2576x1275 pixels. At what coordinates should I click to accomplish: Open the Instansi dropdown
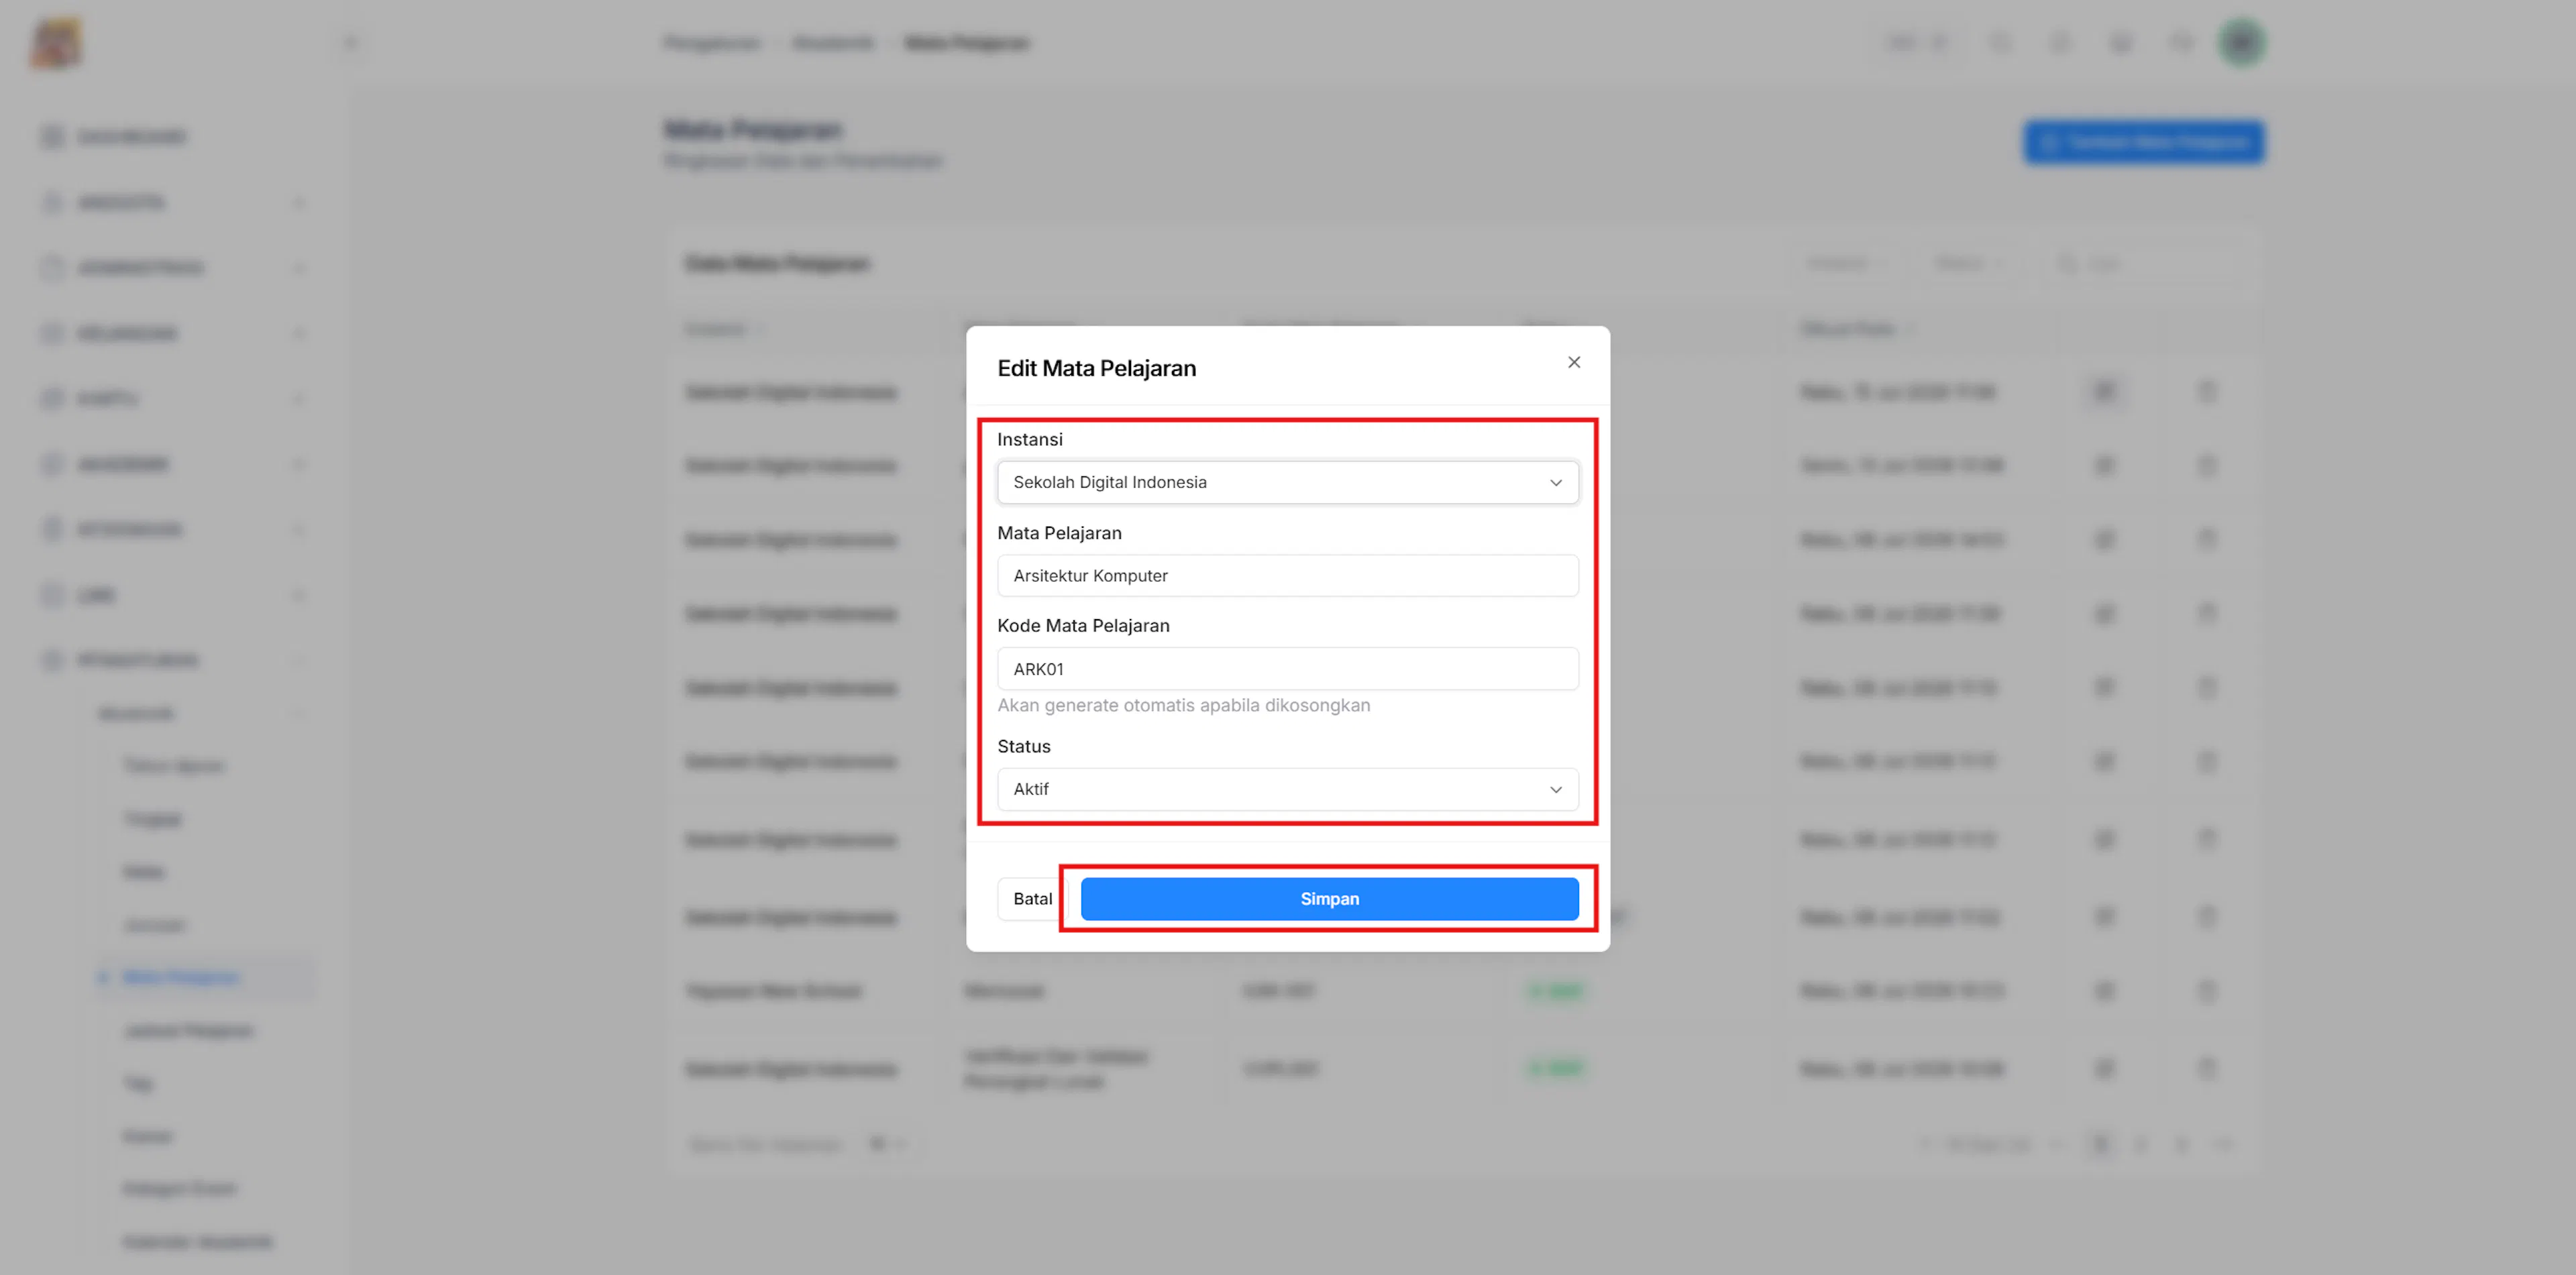click(x=1287, y=482)
